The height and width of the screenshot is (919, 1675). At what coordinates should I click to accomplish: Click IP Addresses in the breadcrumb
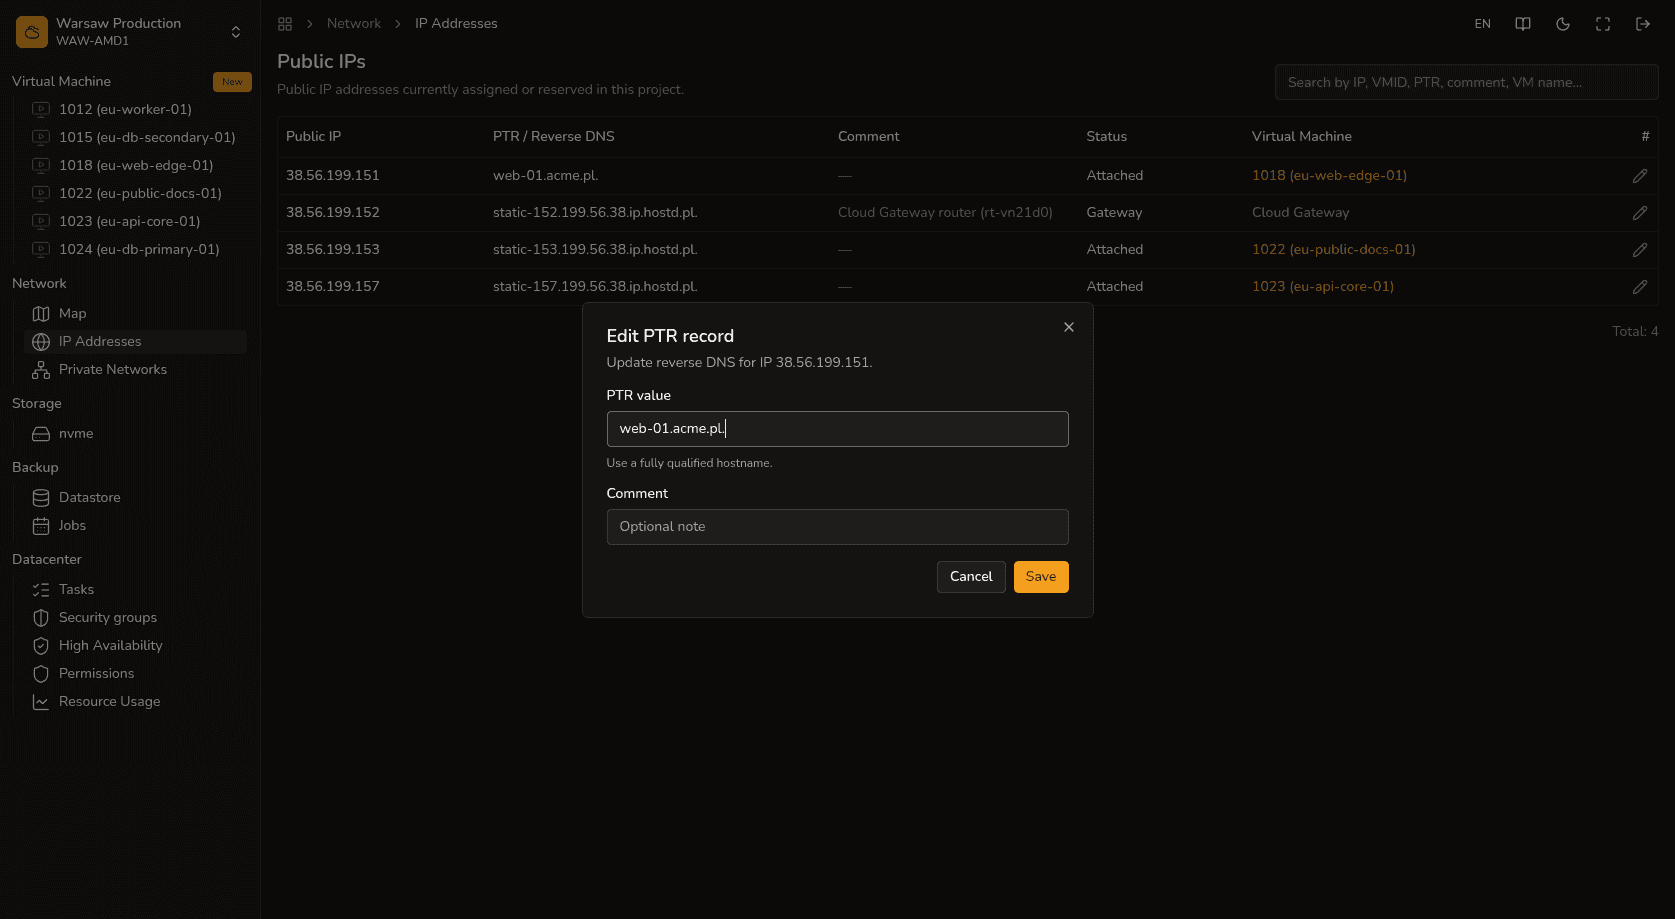[456, 24]
